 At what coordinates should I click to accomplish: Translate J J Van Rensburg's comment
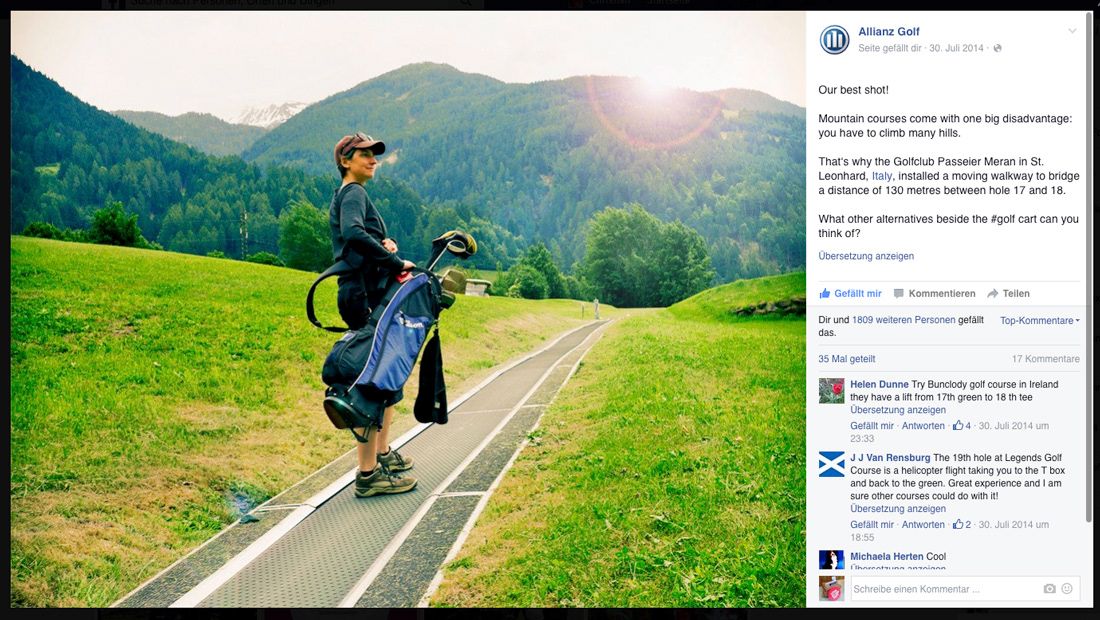point(898,508)
